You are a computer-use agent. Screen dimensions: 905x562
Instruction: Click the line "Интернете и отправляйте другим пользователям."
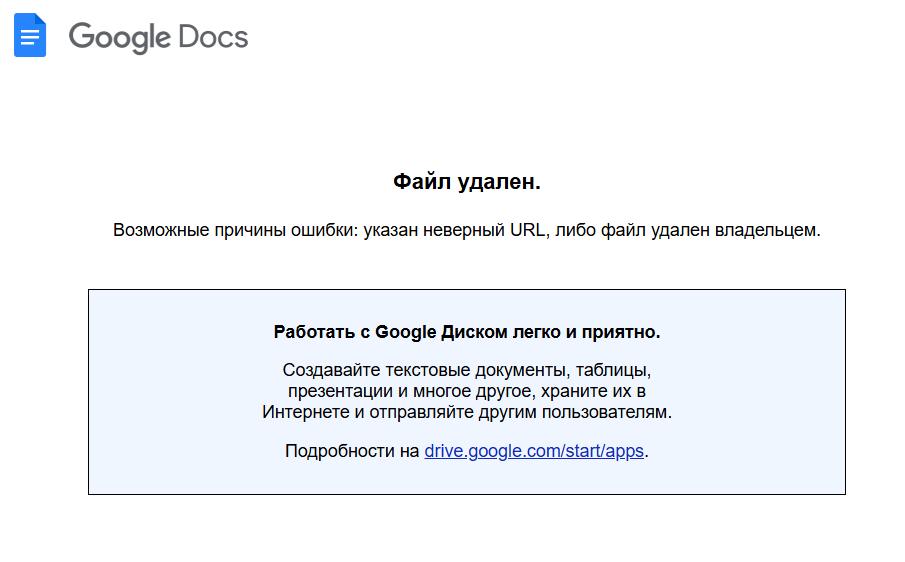[x=467, y=412]
